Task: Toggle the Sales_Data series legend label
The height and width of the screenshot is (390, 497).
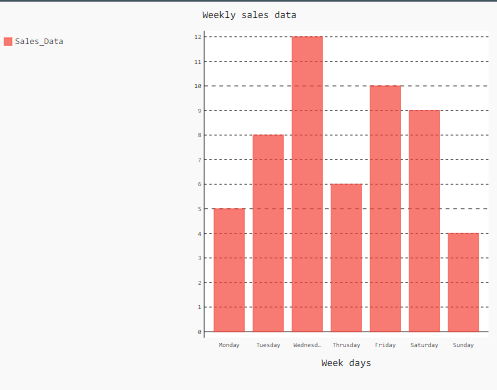Action: pyautogui.click(x=39, y=41)
